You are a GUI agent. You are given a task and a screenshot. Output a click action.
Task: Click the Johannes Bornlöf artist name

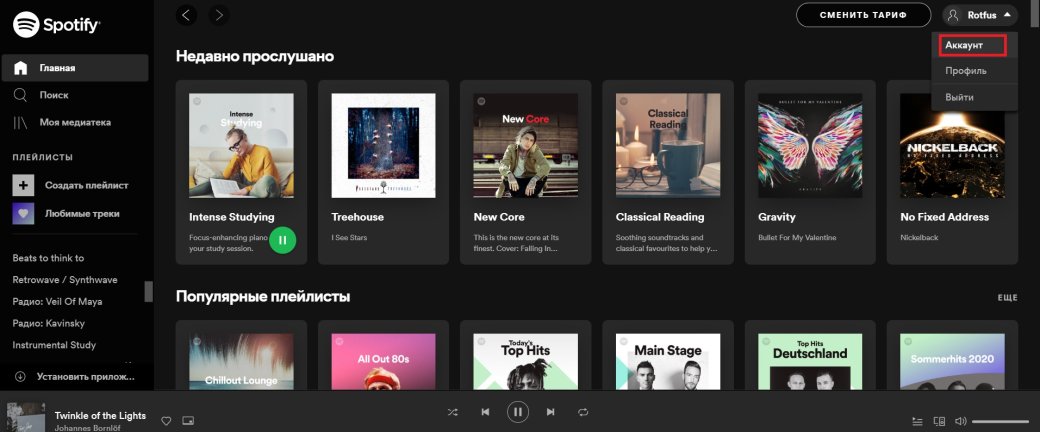coord(88,428)
